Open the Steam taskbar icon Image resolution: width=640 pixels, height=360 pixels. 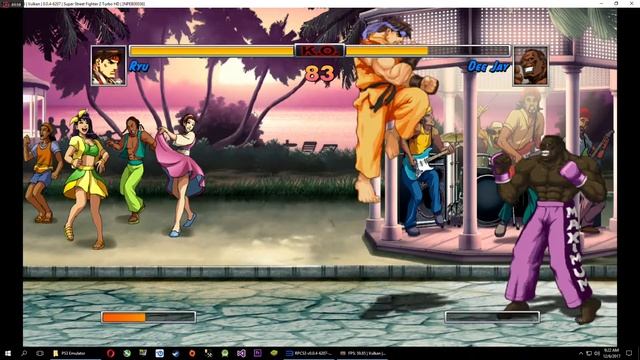[176, 353]
